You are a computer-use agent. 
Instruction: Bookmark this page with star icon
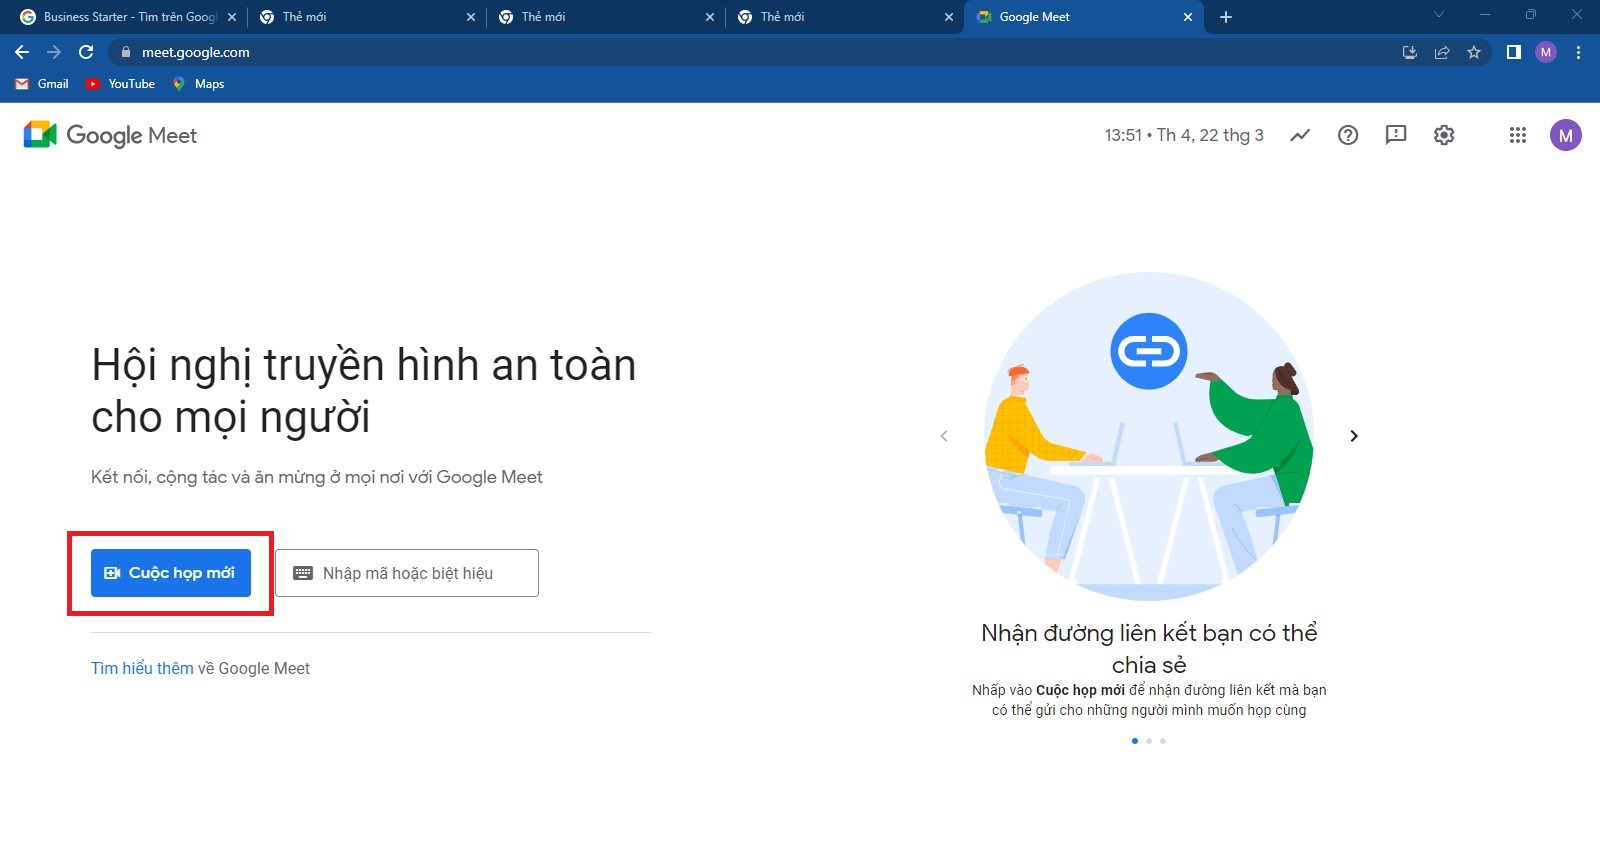[x=1474, y=52]
